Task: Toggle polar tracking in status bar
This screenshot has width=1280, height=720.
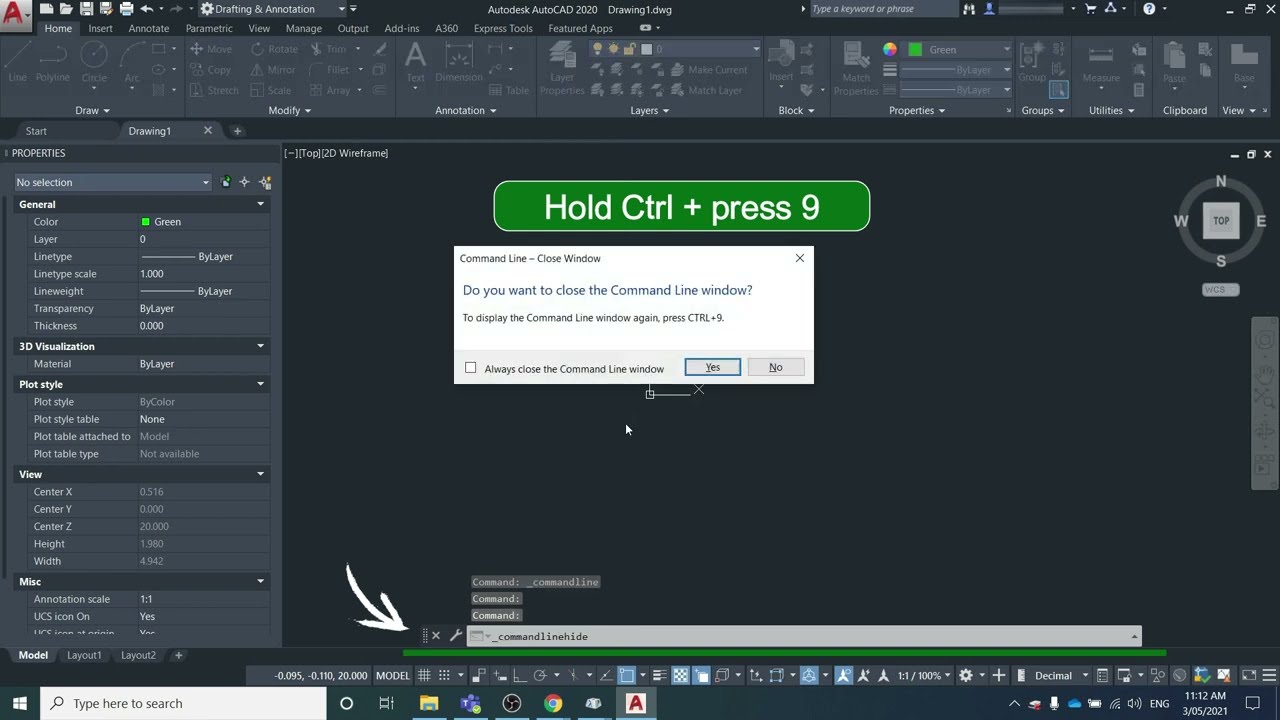Action: click(x=540, y=676)
